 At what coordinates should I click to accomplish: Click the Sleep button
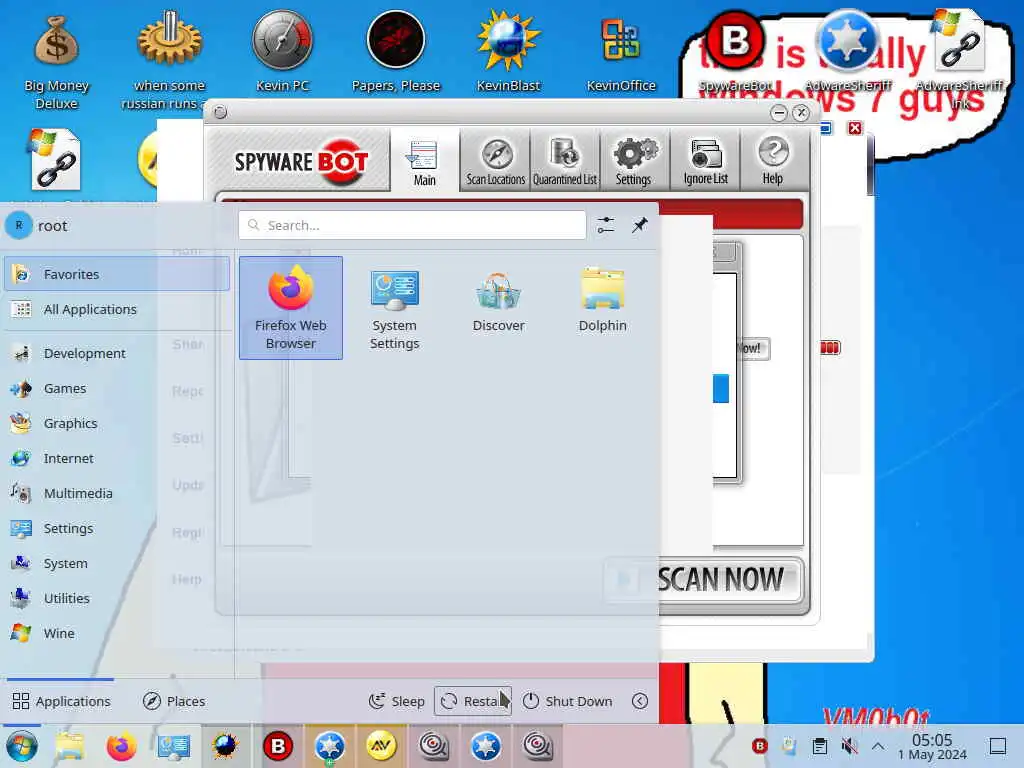point(396,701)
